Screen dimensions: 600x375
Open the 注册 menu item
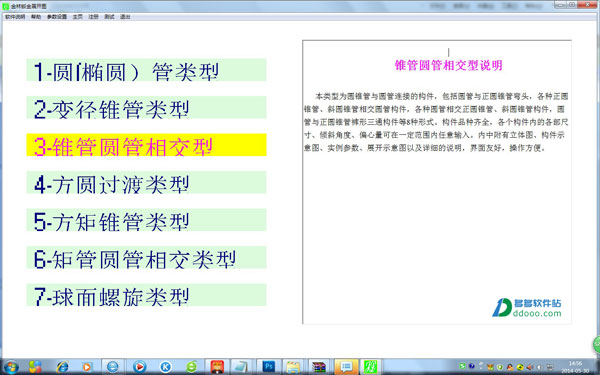point(93,17)
